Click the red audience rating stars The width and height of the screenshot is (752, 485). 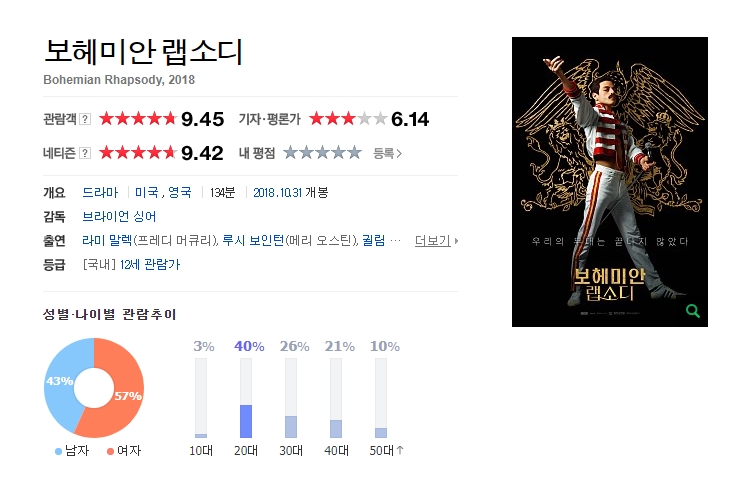pos(138,118)
